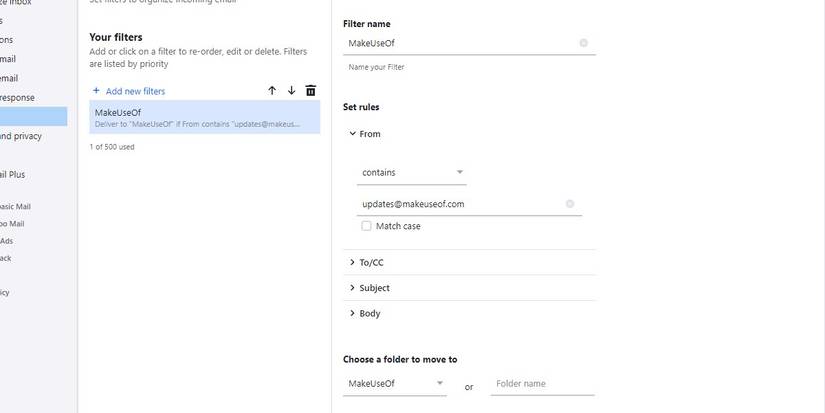Screen dimensions: 825x413
Task: Click the '1 of 500 used' text
Action: 112,147
